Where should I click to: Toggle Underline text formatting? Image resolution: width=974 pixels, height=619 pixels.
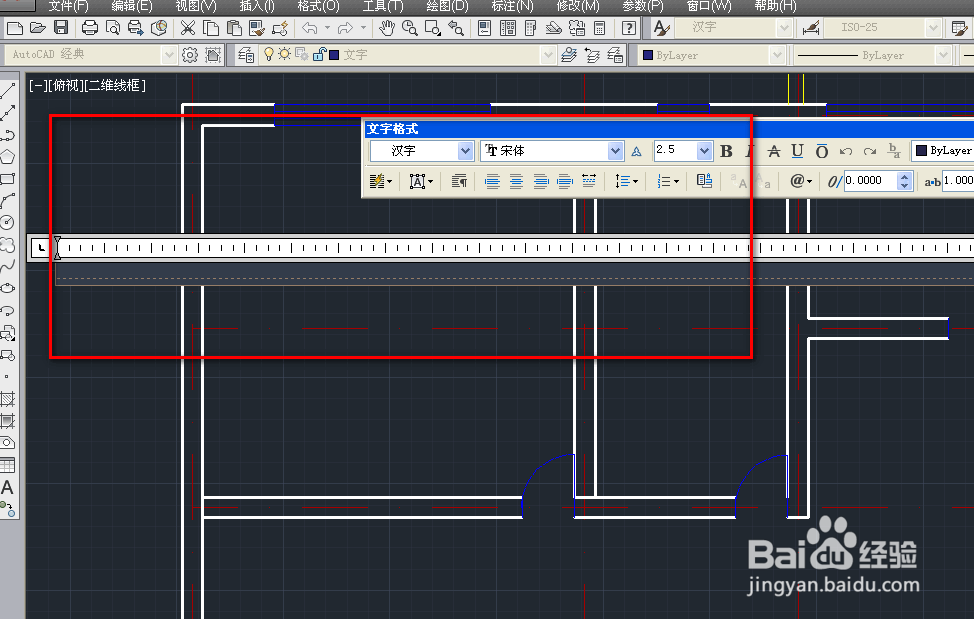[798, 151]
